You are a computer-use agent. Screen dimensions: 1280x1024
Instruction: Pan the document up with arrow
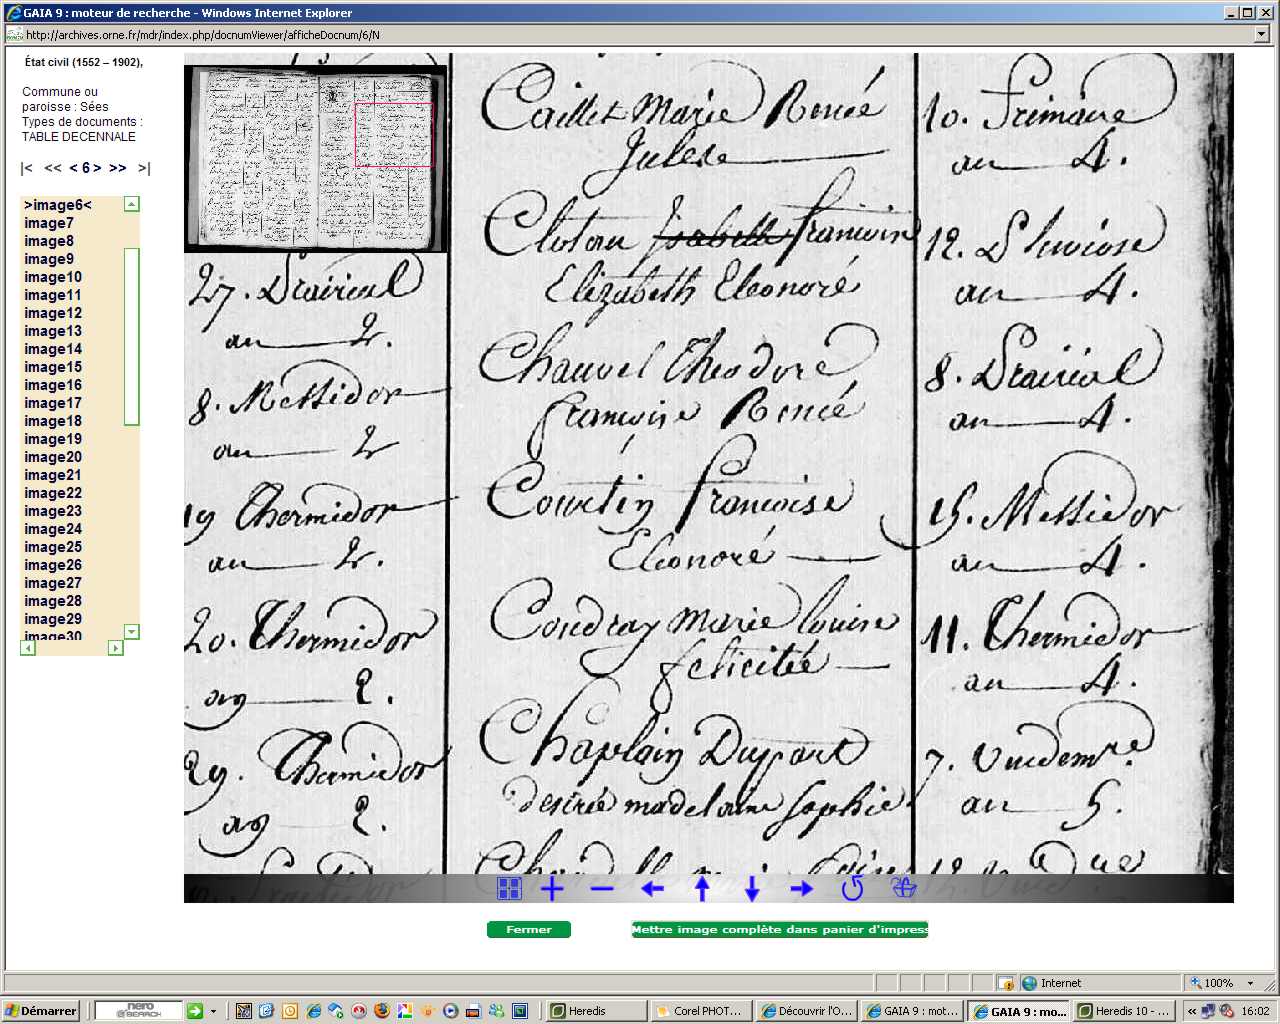[x=702, y=888]
